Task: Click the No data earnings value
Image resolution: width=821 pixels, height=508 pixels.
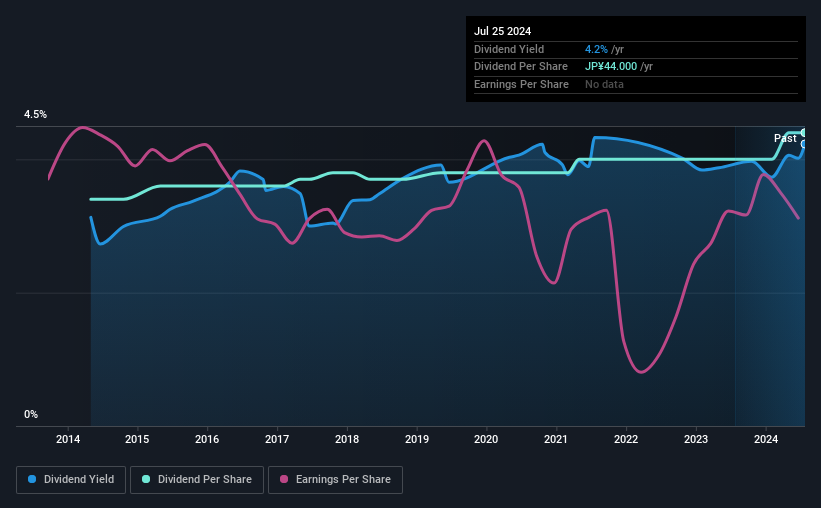Action: coord(604,84)
